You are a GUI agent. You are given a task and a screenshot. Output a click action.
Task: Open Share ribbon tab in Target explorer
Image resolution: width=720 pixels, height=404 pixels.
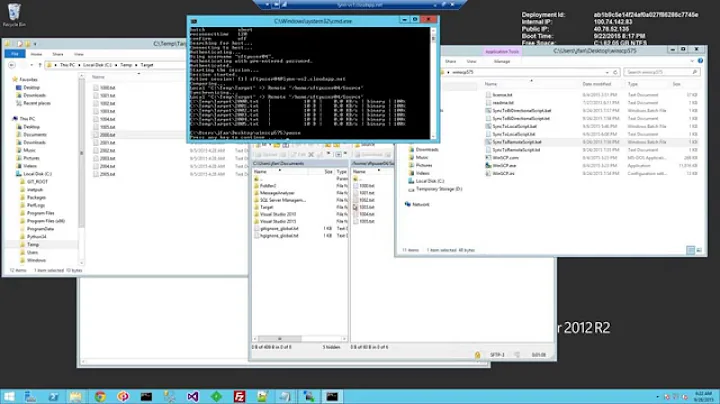click(58, 54)
